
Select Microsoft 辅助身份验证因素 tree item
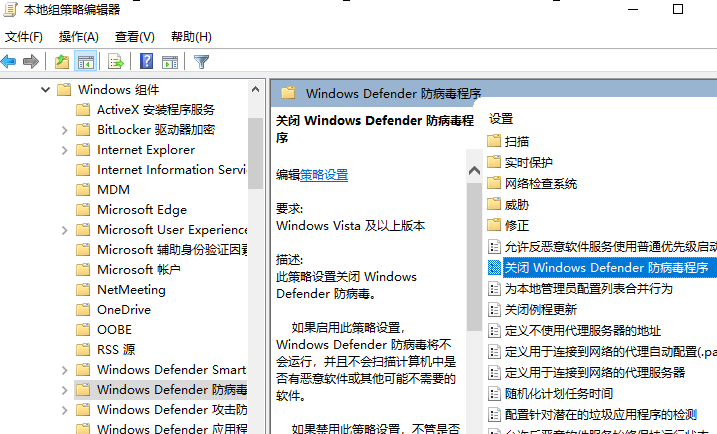(x=172, y=250)
